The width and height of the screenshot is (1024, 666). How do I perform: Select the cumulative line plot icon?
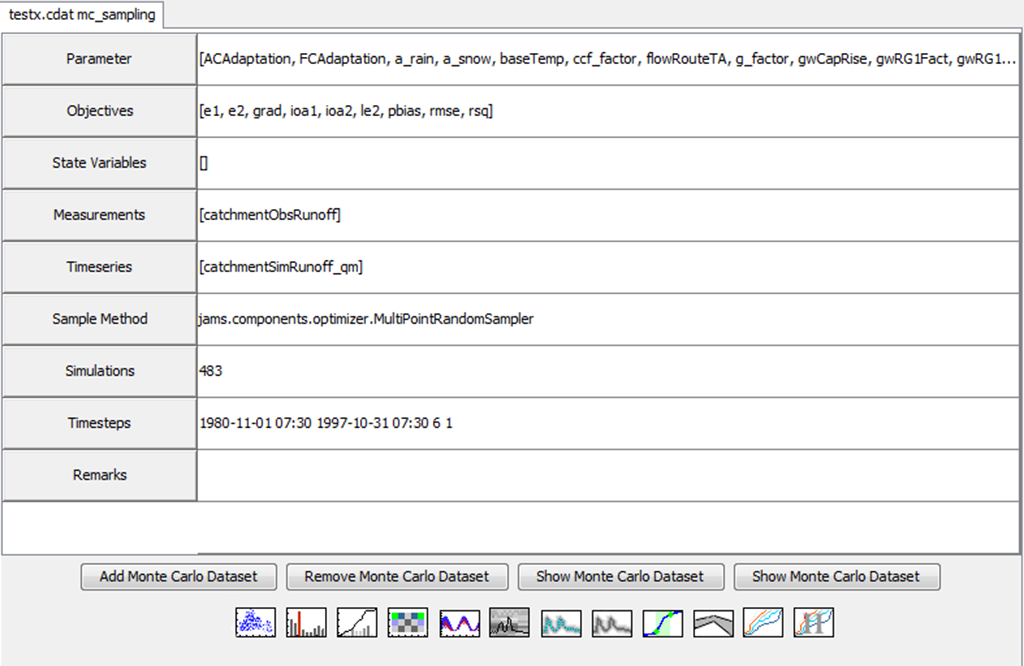357,623
